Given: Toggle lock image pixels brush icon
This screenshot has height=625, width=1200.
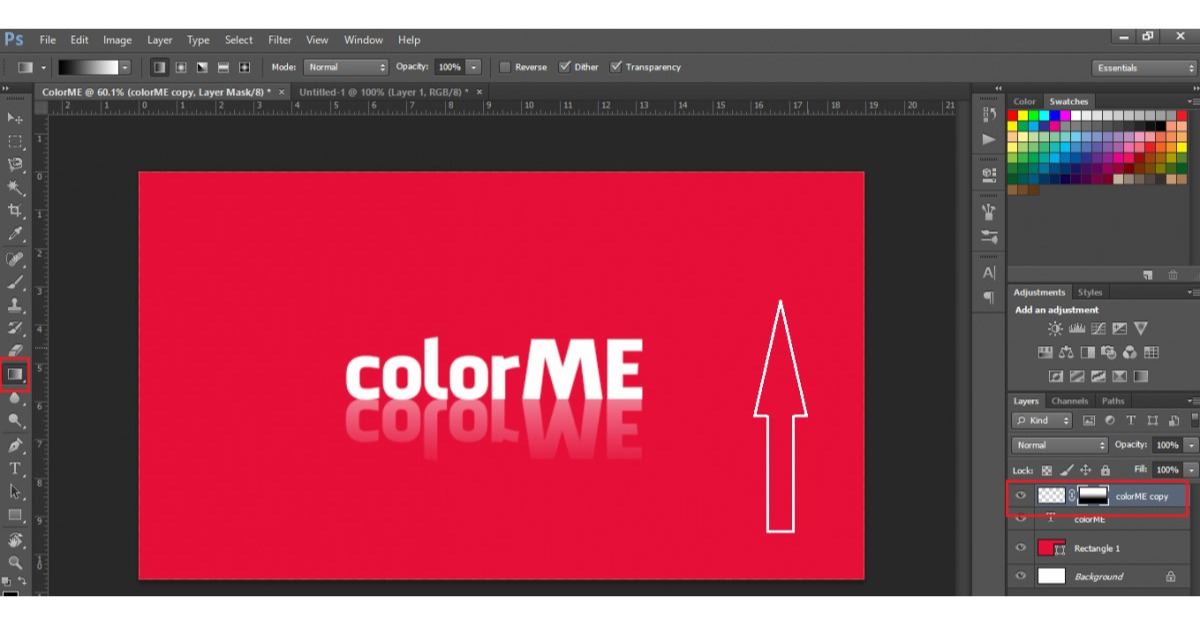Looking at the screenshot, I should (x=1066, y=470).
